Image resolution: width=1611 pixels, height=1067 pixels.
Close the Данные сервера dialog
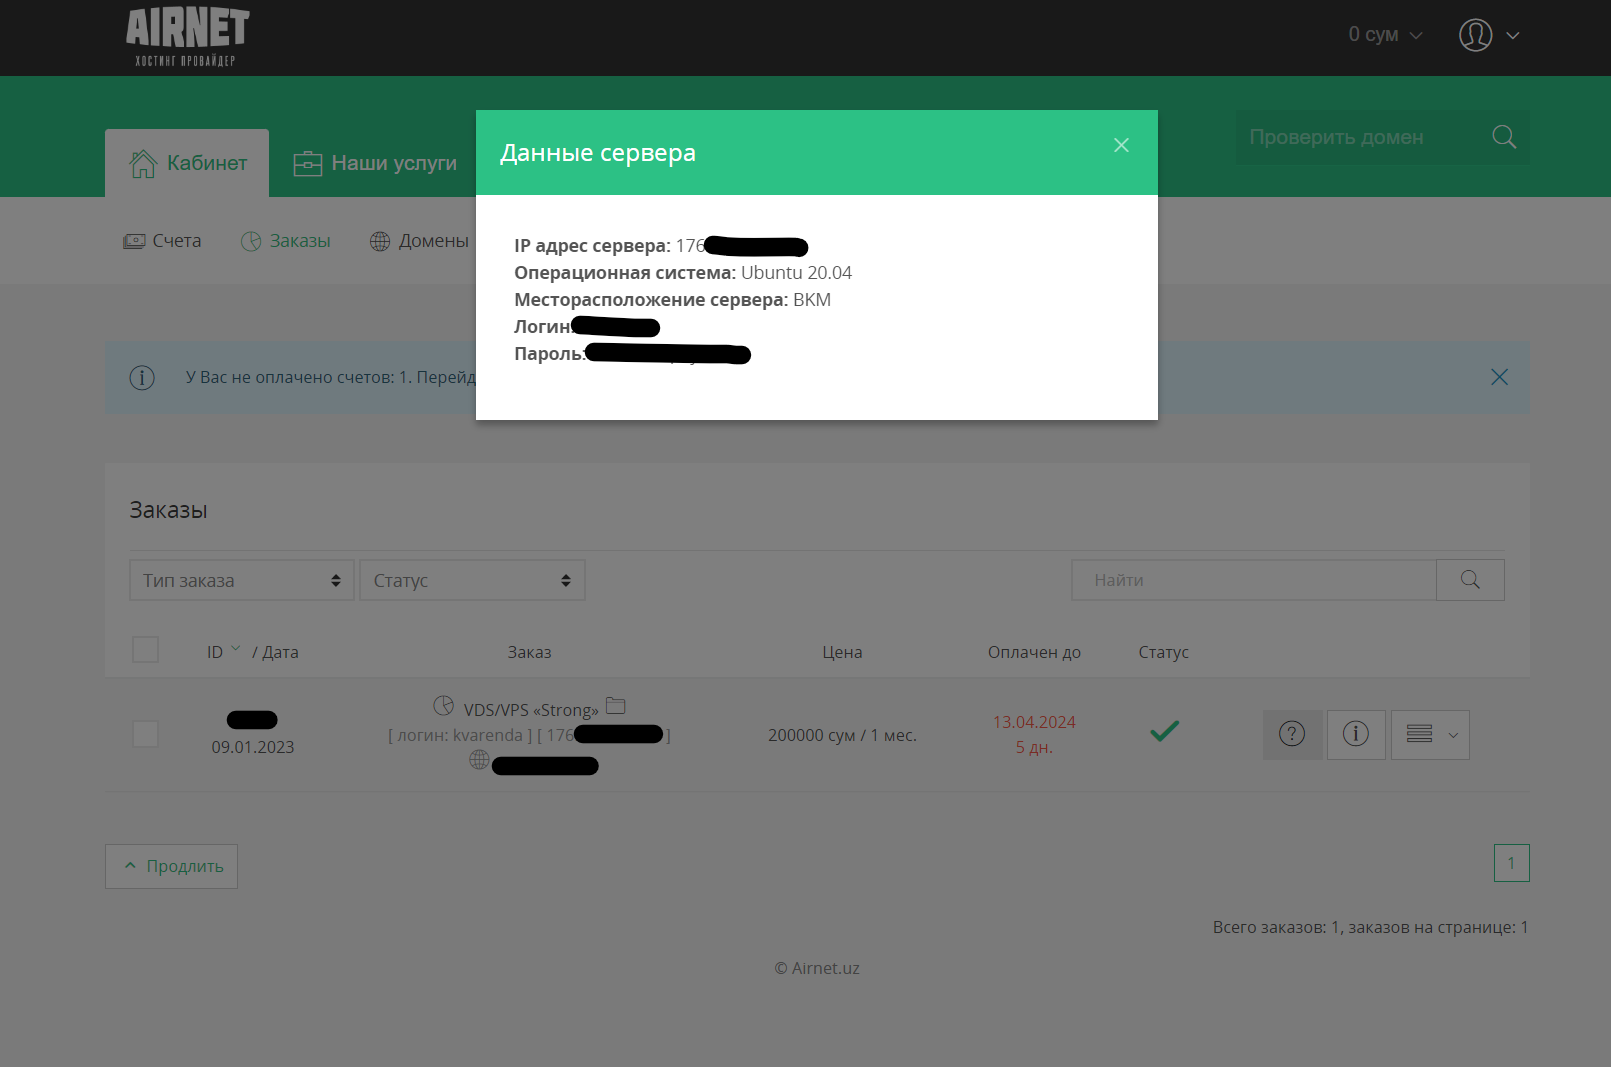click(1121, 145)
